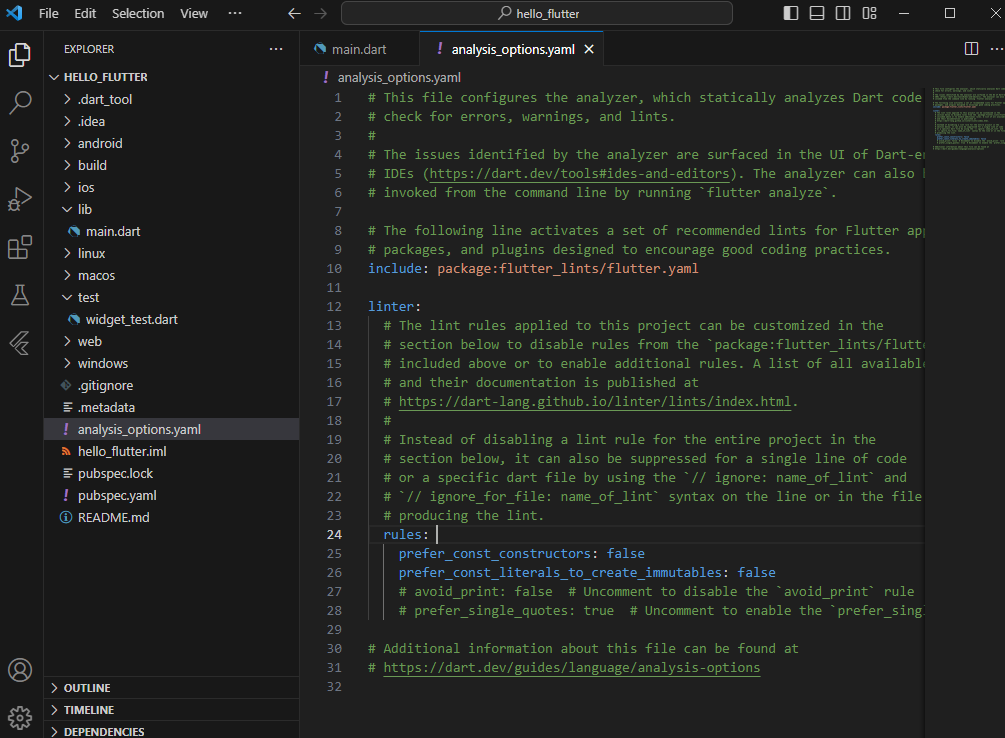Open the View menu

click(194, 13)
